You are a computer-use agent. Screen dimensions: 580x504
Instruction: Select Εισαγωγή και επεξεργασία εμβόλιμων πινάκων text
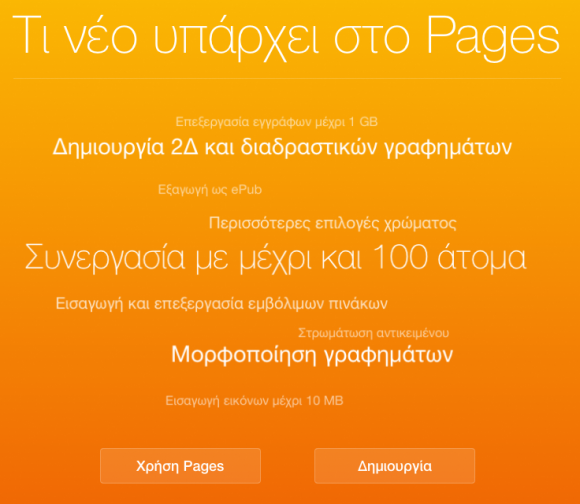[x=222, y=304]
